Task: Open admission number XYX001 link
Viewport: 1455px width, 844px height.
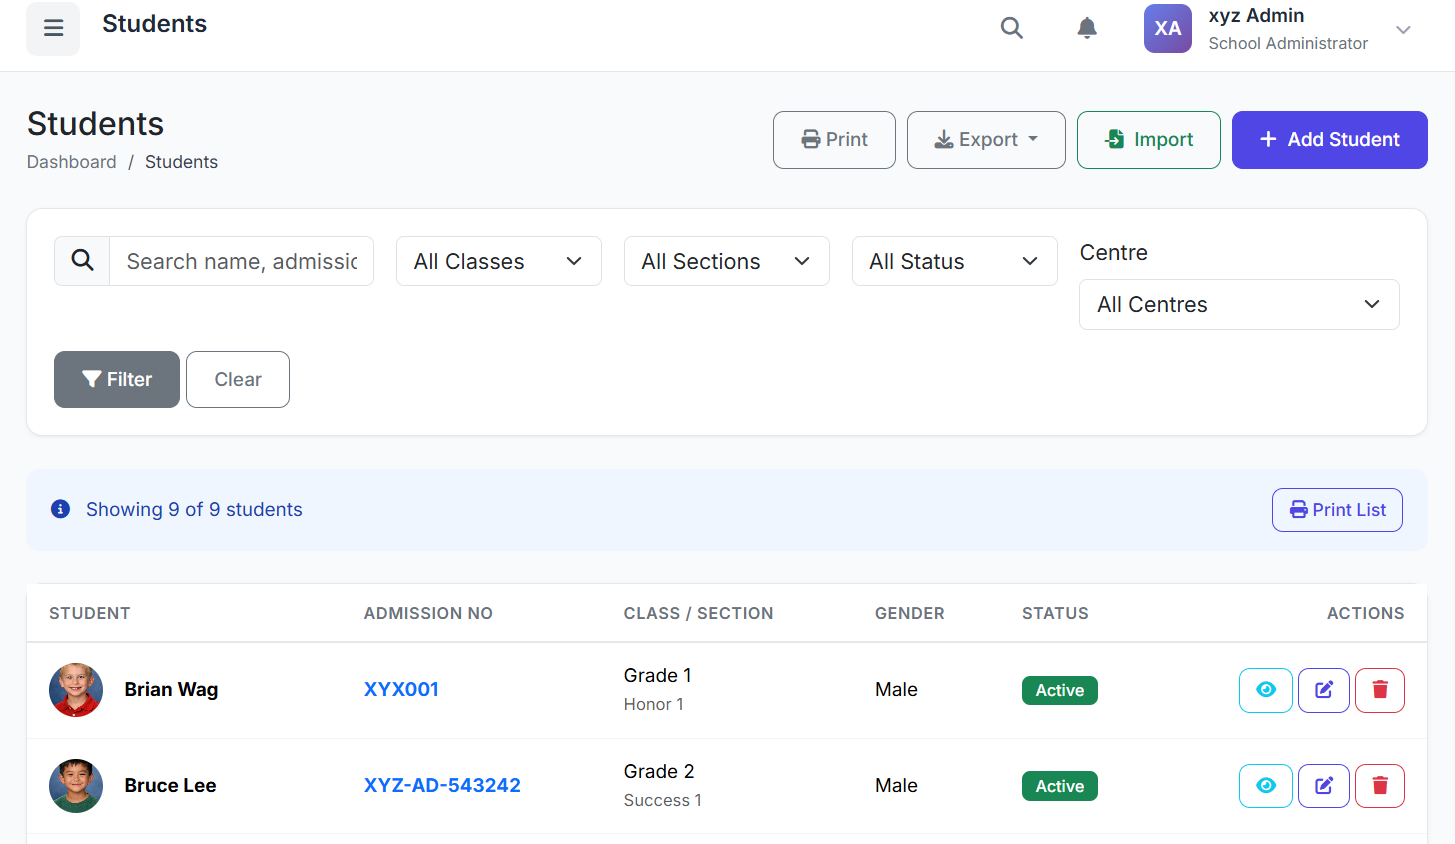Action: (x=401, y=690)
